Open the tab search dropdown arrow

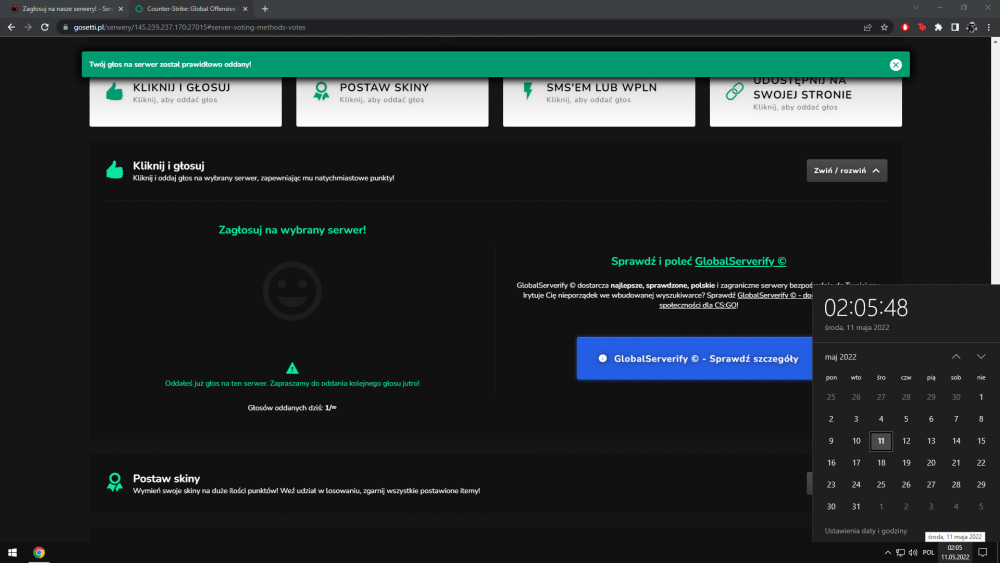tap(916, 8)
